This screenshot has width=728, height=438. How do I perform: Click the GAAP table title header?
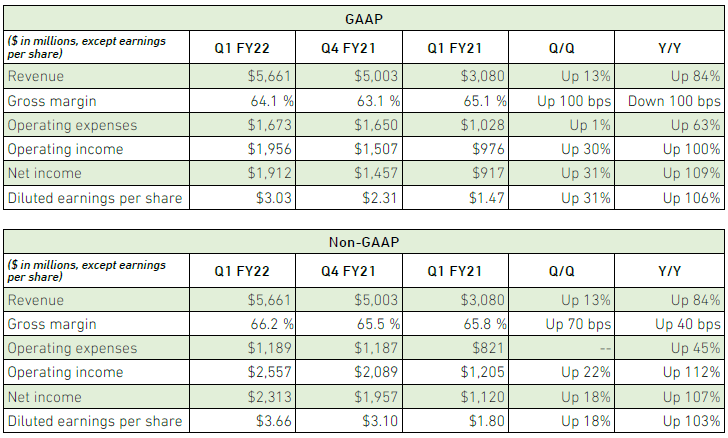(363, 17)
